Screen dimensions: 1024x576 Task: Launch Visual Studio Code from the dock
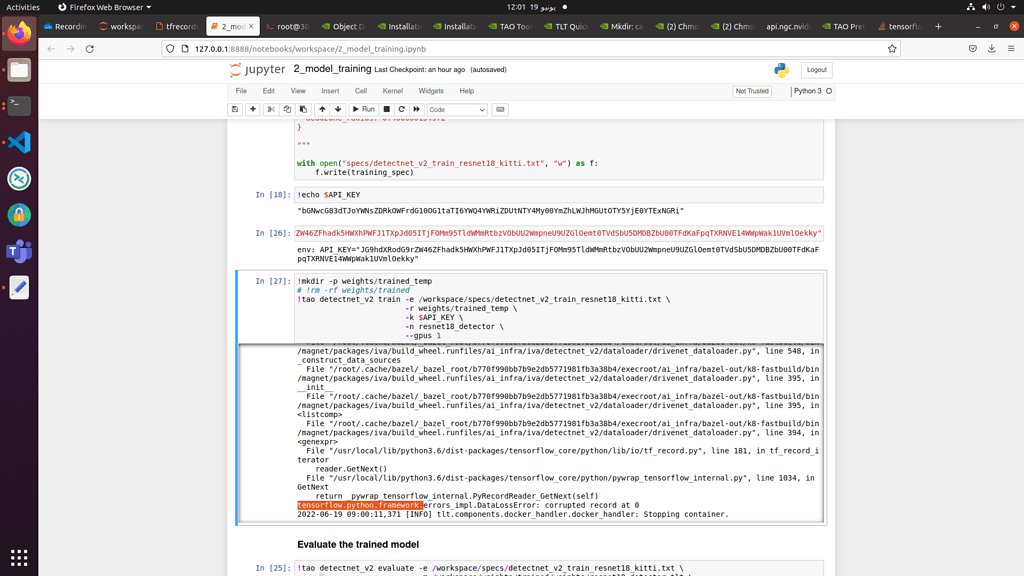[x=19, y=142]
